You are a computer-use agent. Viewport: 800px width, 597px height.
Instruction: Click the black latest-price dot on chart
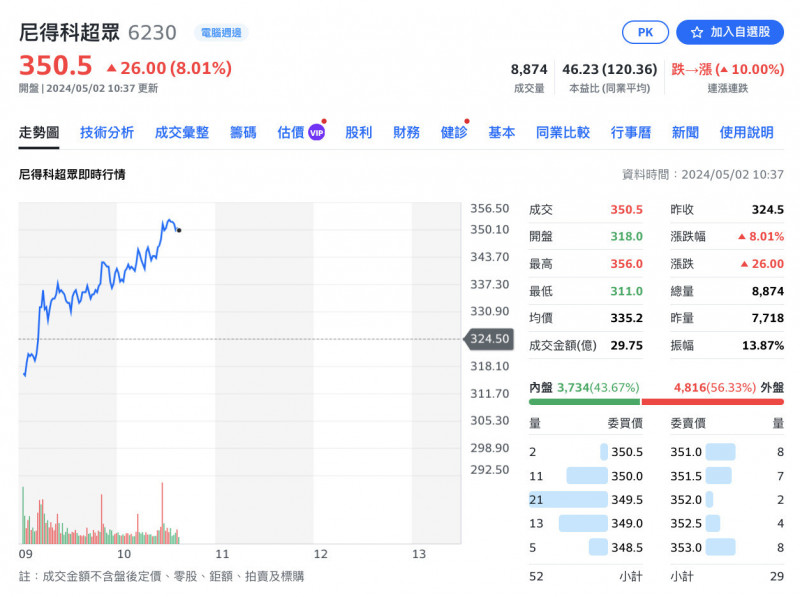178,230
